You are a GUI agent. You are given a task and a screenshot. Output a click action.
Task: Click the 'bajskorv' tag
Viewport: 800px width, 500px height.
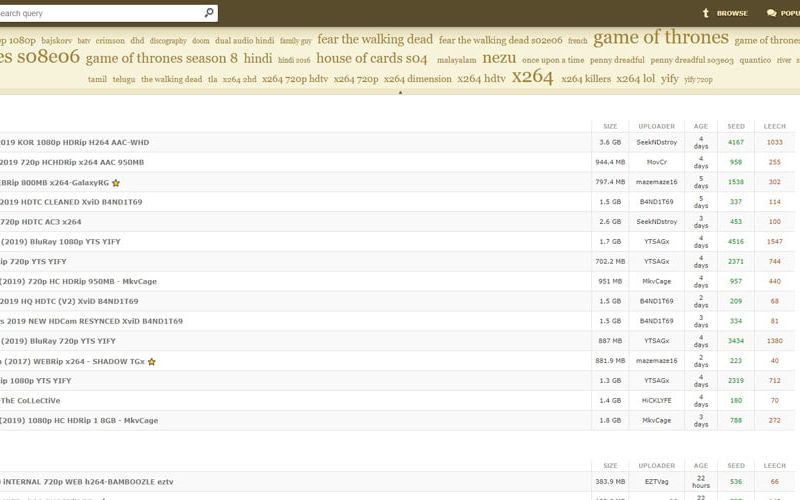[x=57, y=41]
